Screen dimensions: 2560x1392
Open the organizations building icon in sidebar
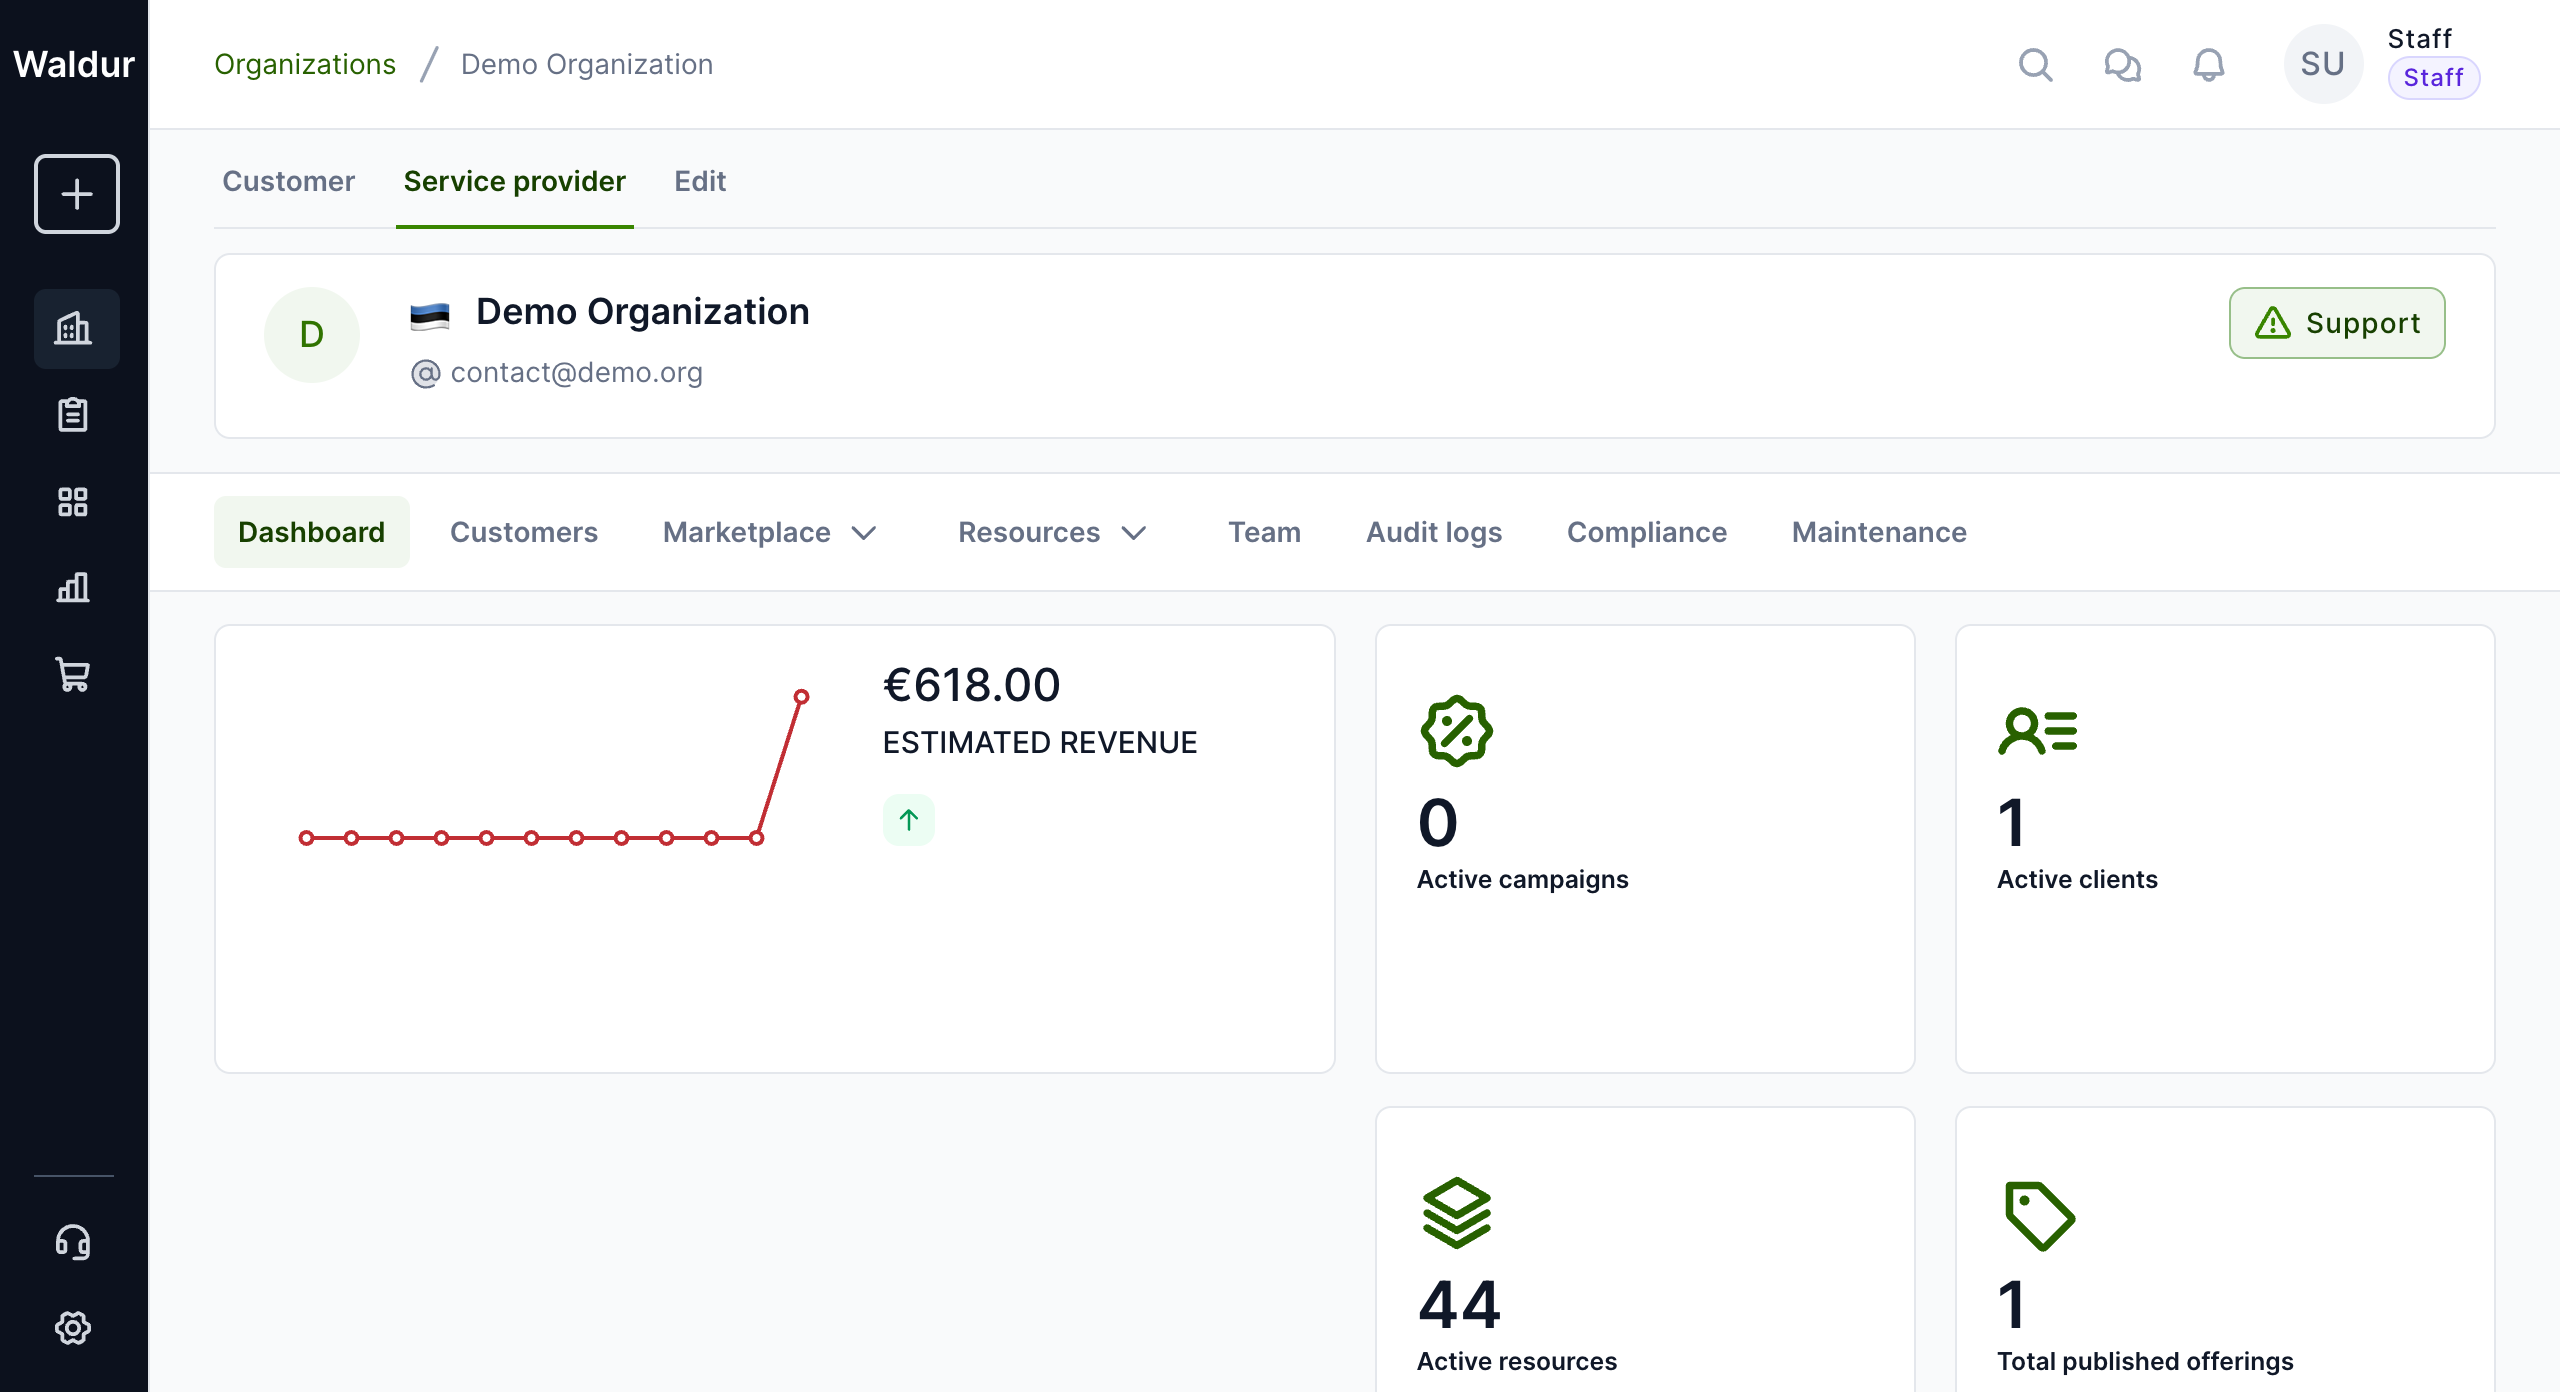[x=74, y=328]
